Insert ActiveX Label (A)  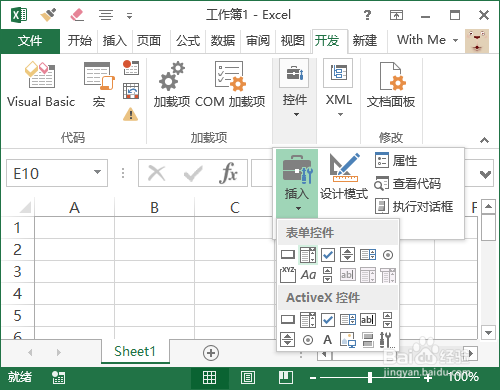pyautogui.click(x=328, y=340)
